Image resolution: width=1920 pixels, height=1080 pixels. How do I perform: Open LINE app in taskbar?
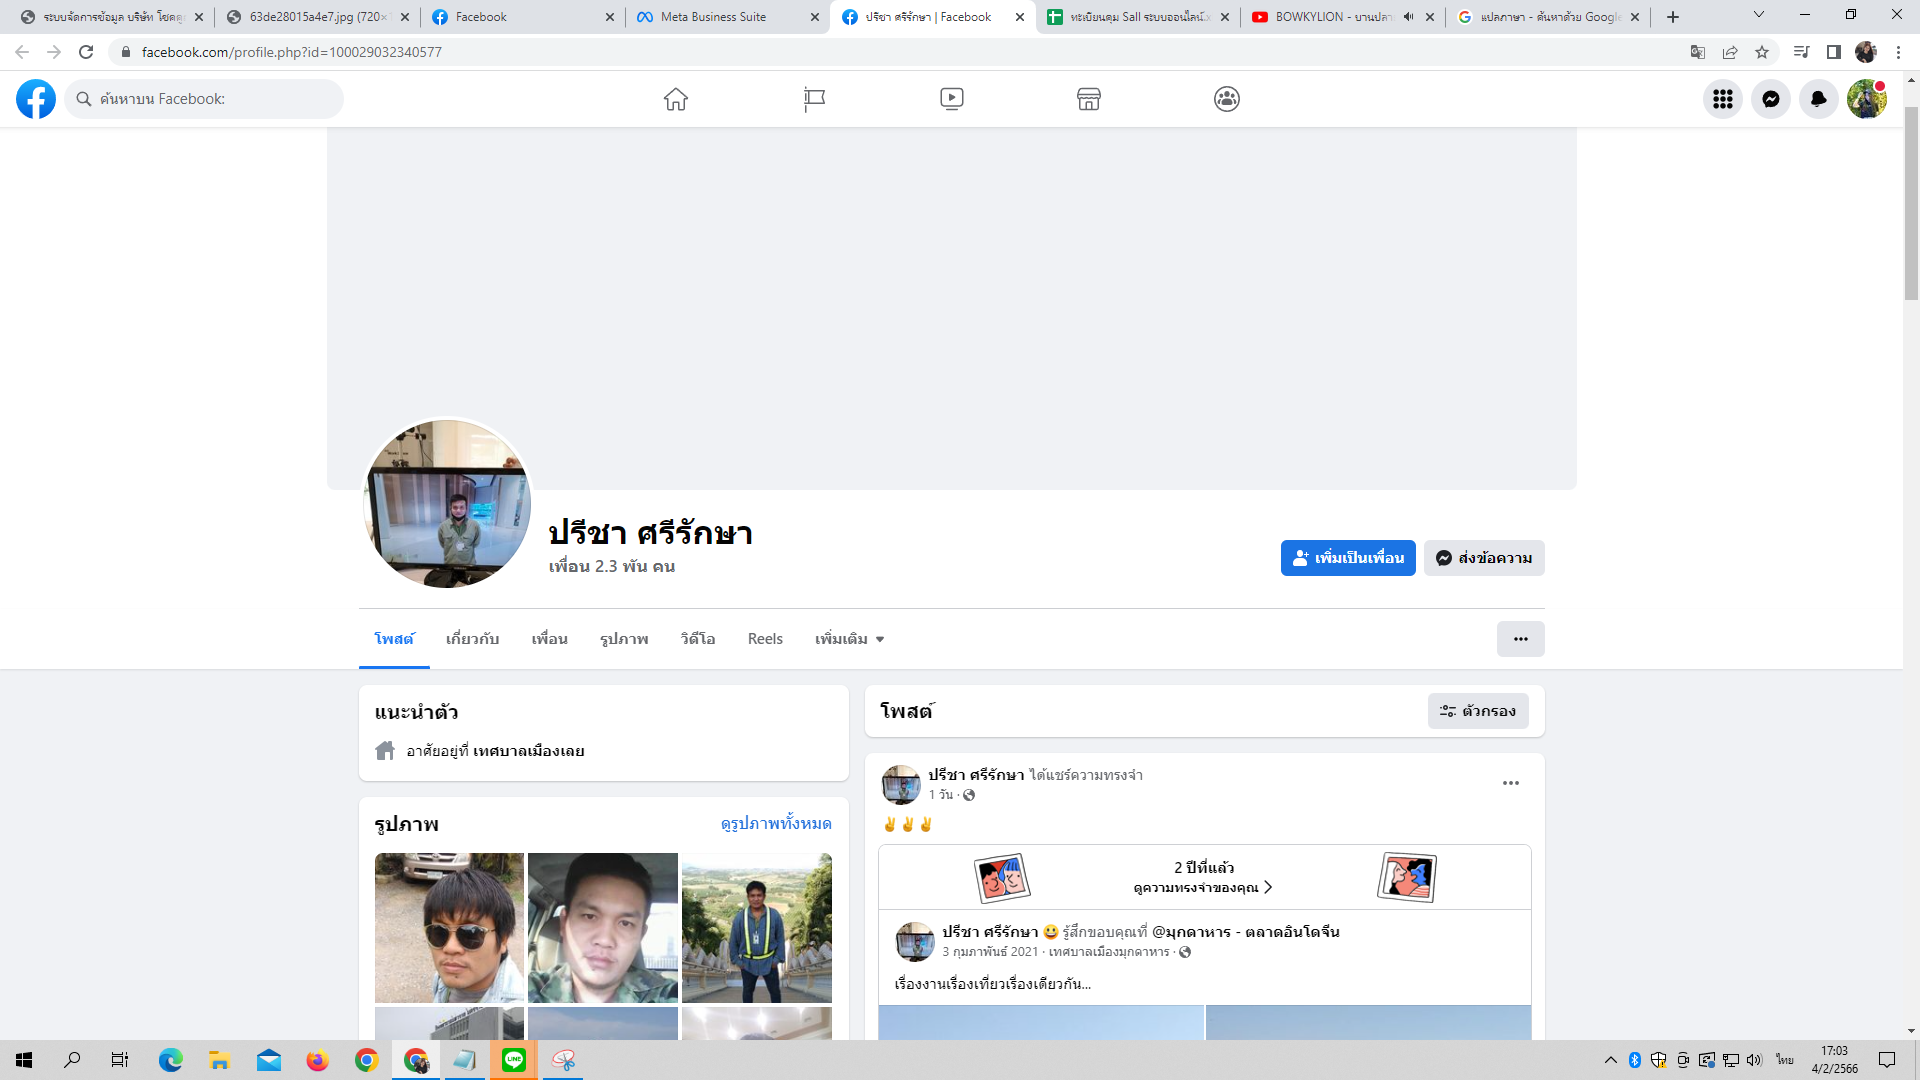[x=514, y=1060]
